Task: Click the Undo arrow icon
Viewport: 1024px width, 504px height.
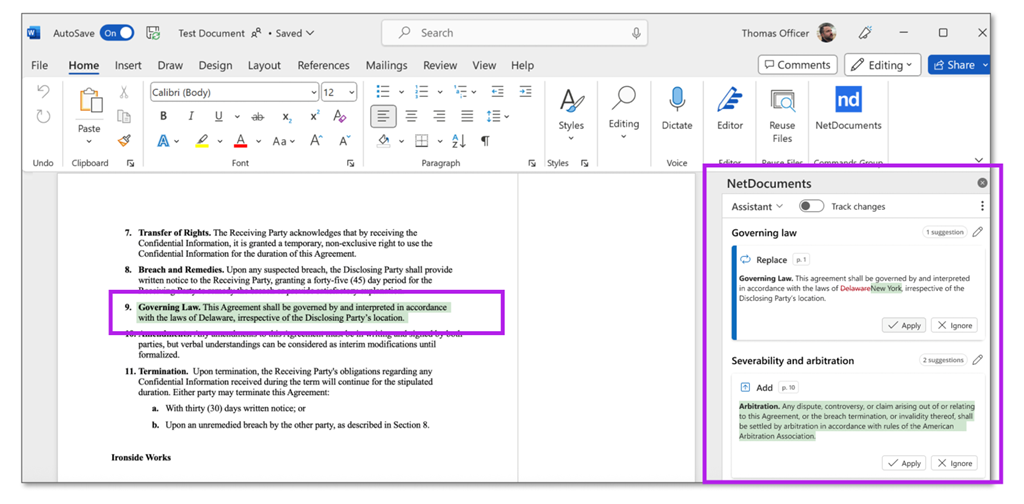Action: tap(43, 92)
